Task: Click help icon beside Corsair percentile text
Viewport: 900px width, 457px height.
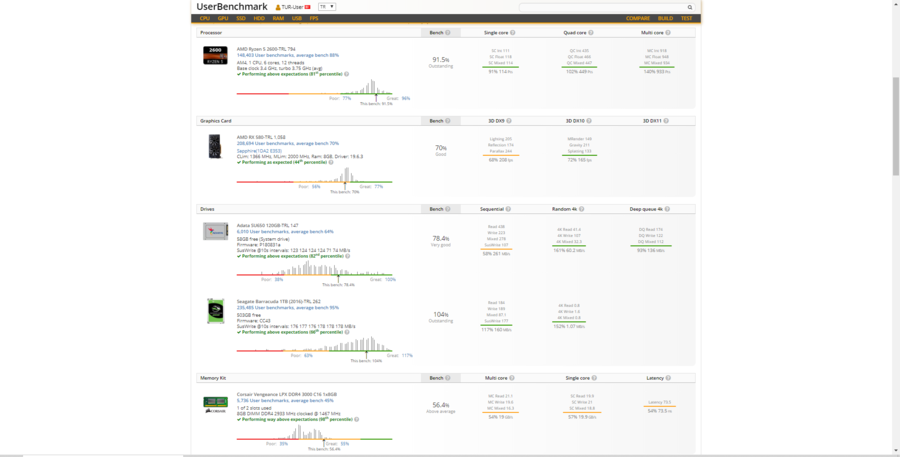Action: pos(356,420)
